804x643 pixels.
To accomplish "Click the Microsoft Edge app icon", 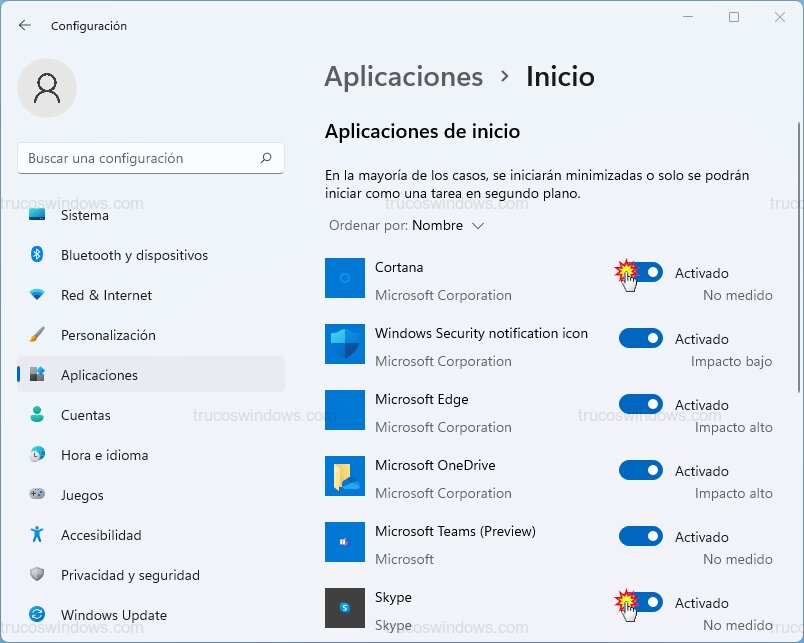I will (344, 410).
